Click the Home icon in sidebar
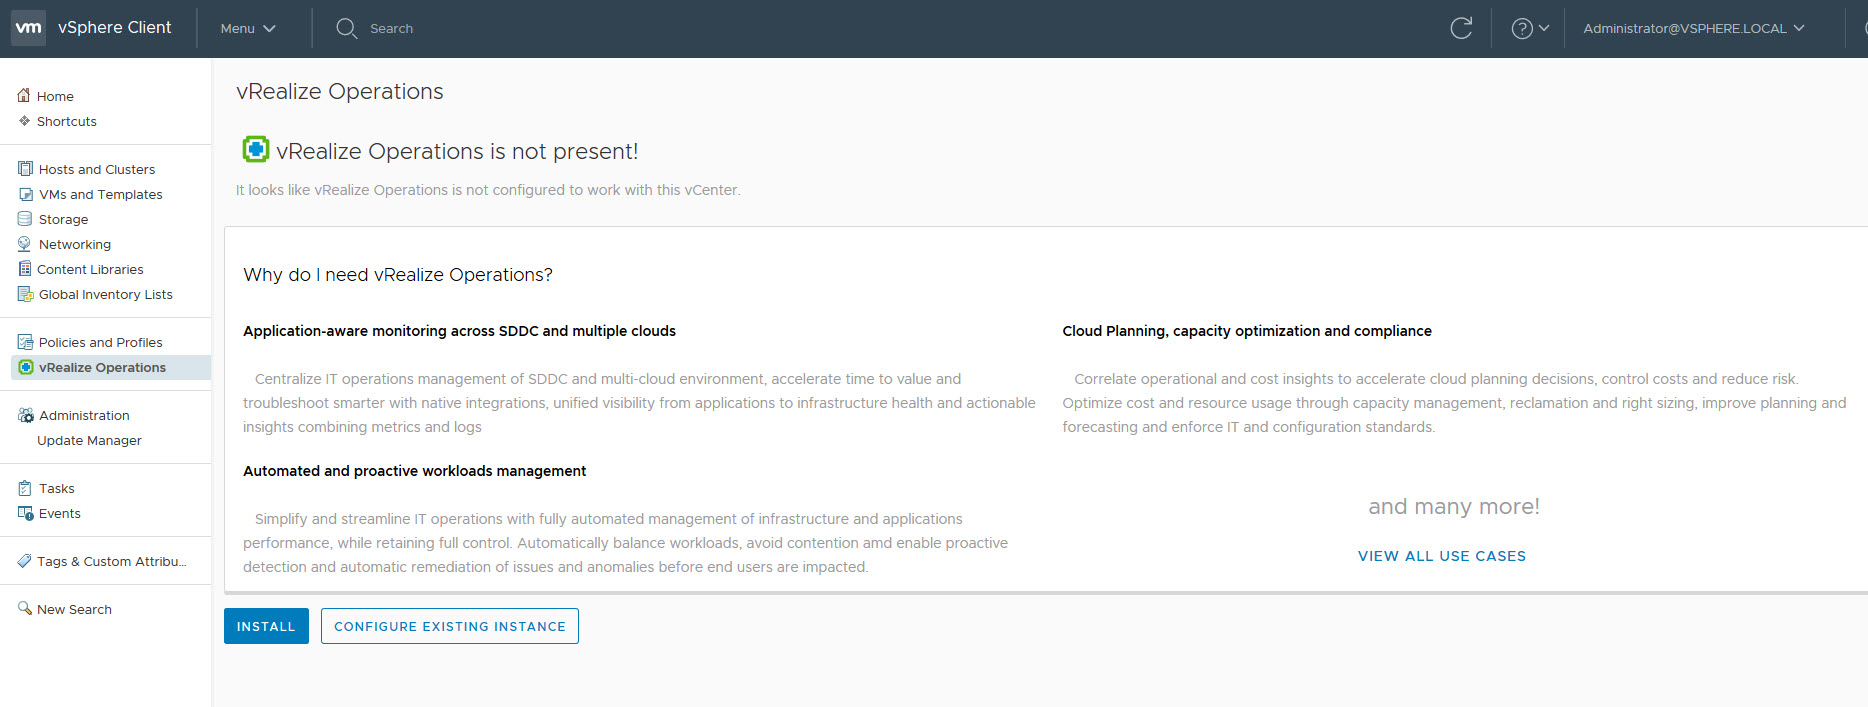 24,96
